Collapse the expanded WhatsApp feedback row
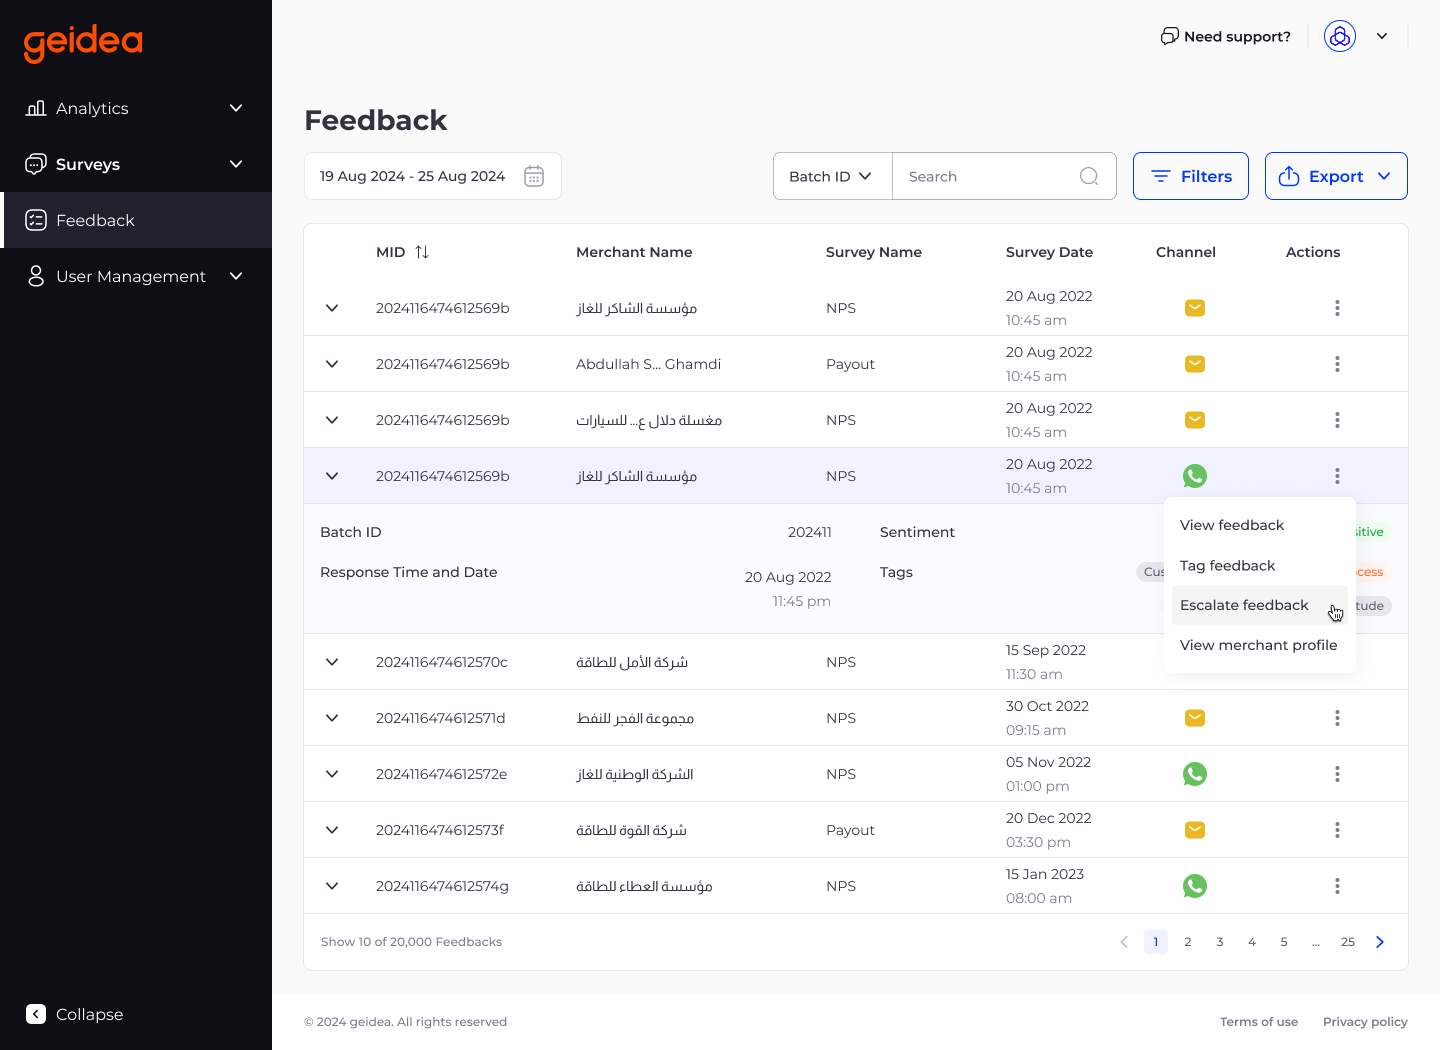The height and width of the screenshot is (1050, 1440). pos(332,476)
